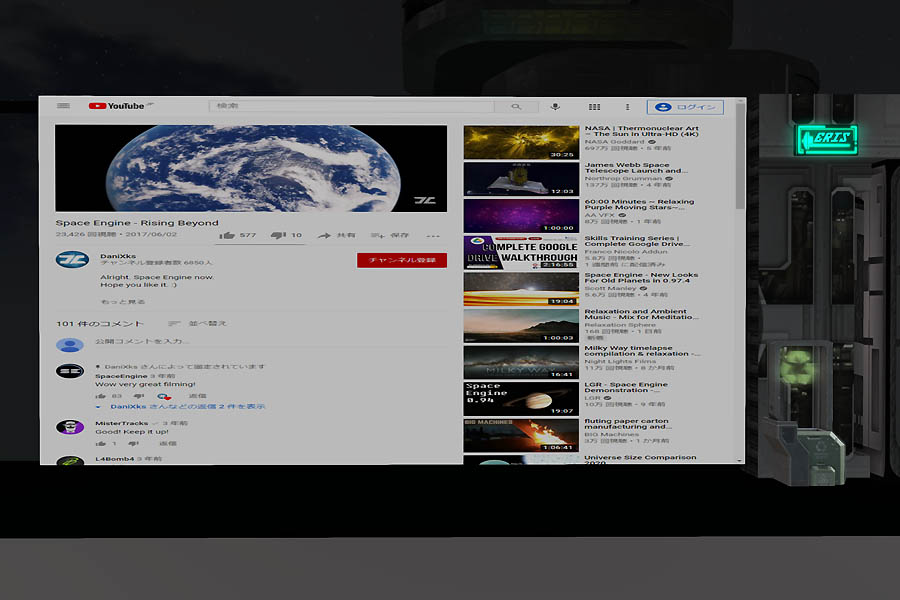Like MisterTracks' "Good! Keep it up!" comment
The image size is (900, 600).
coord(101,443)
